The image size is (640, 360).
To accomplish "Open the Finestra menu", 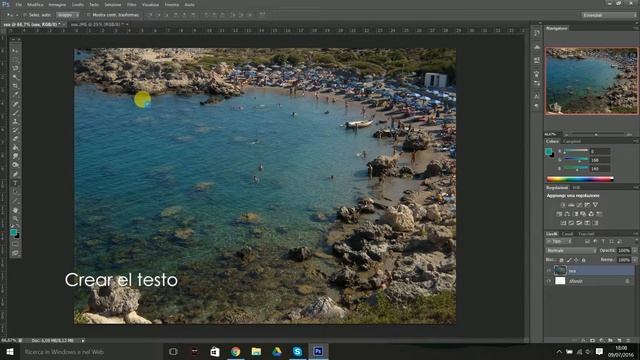I will pyautogui.click(x=171, y=4).
